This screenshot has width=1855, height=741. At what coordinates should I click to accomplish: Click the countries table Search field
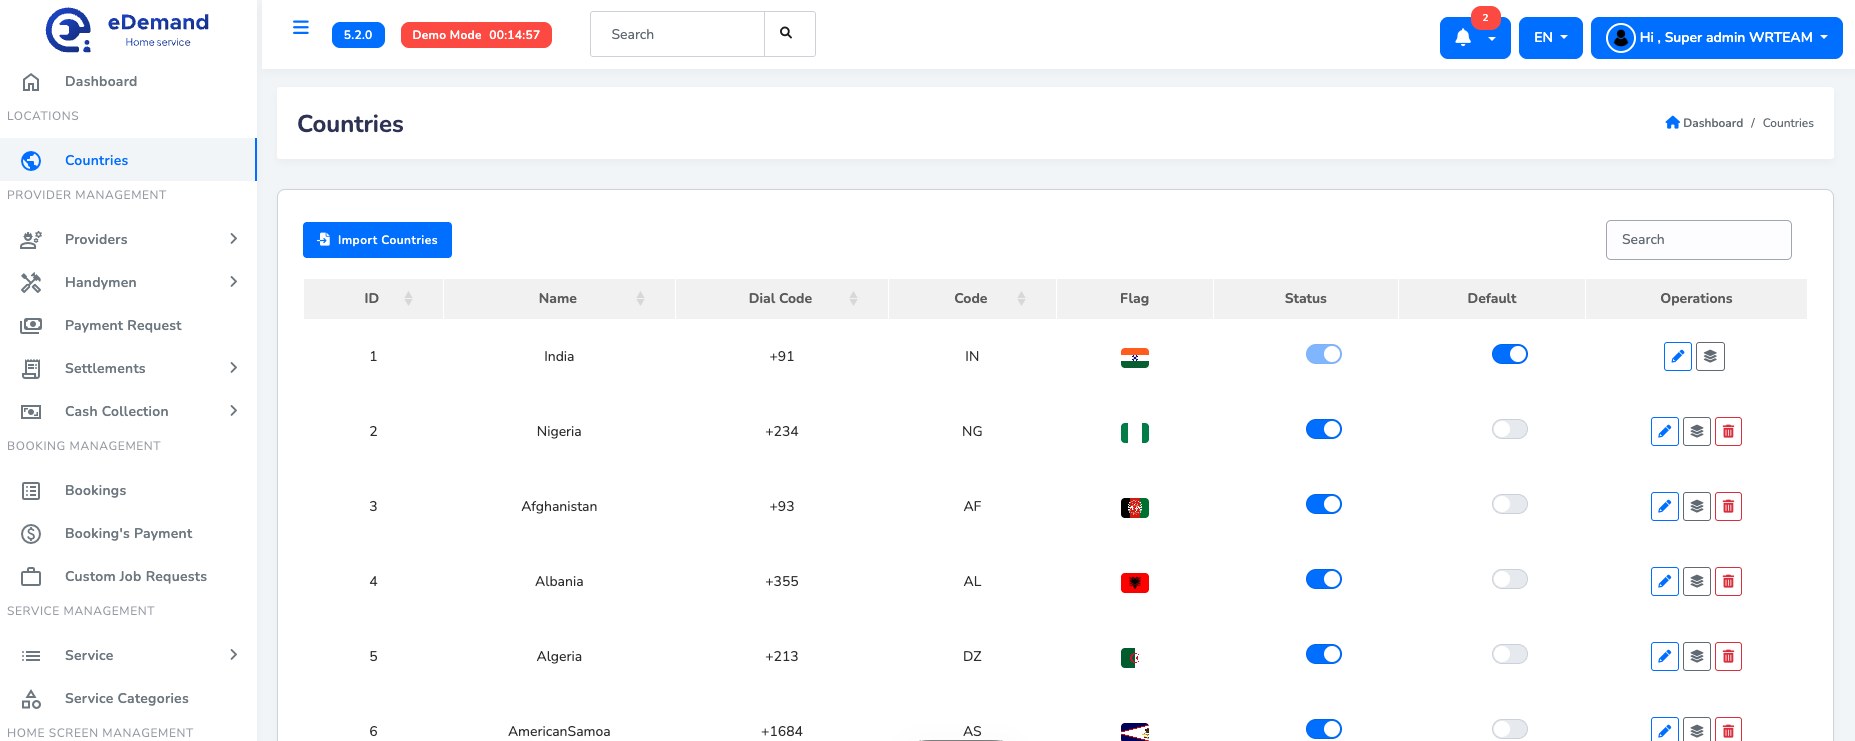pos(1698,240)
